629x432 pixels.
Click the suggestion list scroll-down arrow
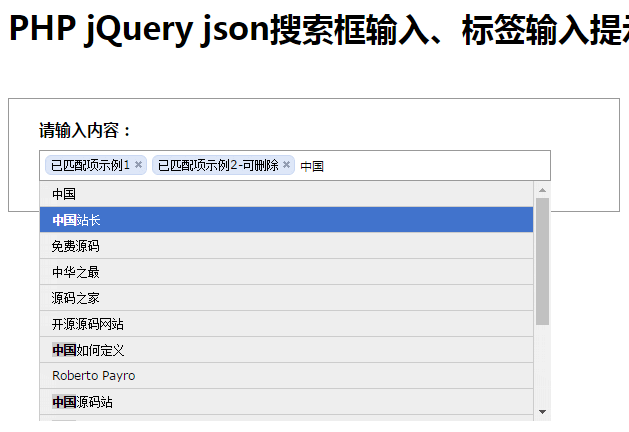543,411
